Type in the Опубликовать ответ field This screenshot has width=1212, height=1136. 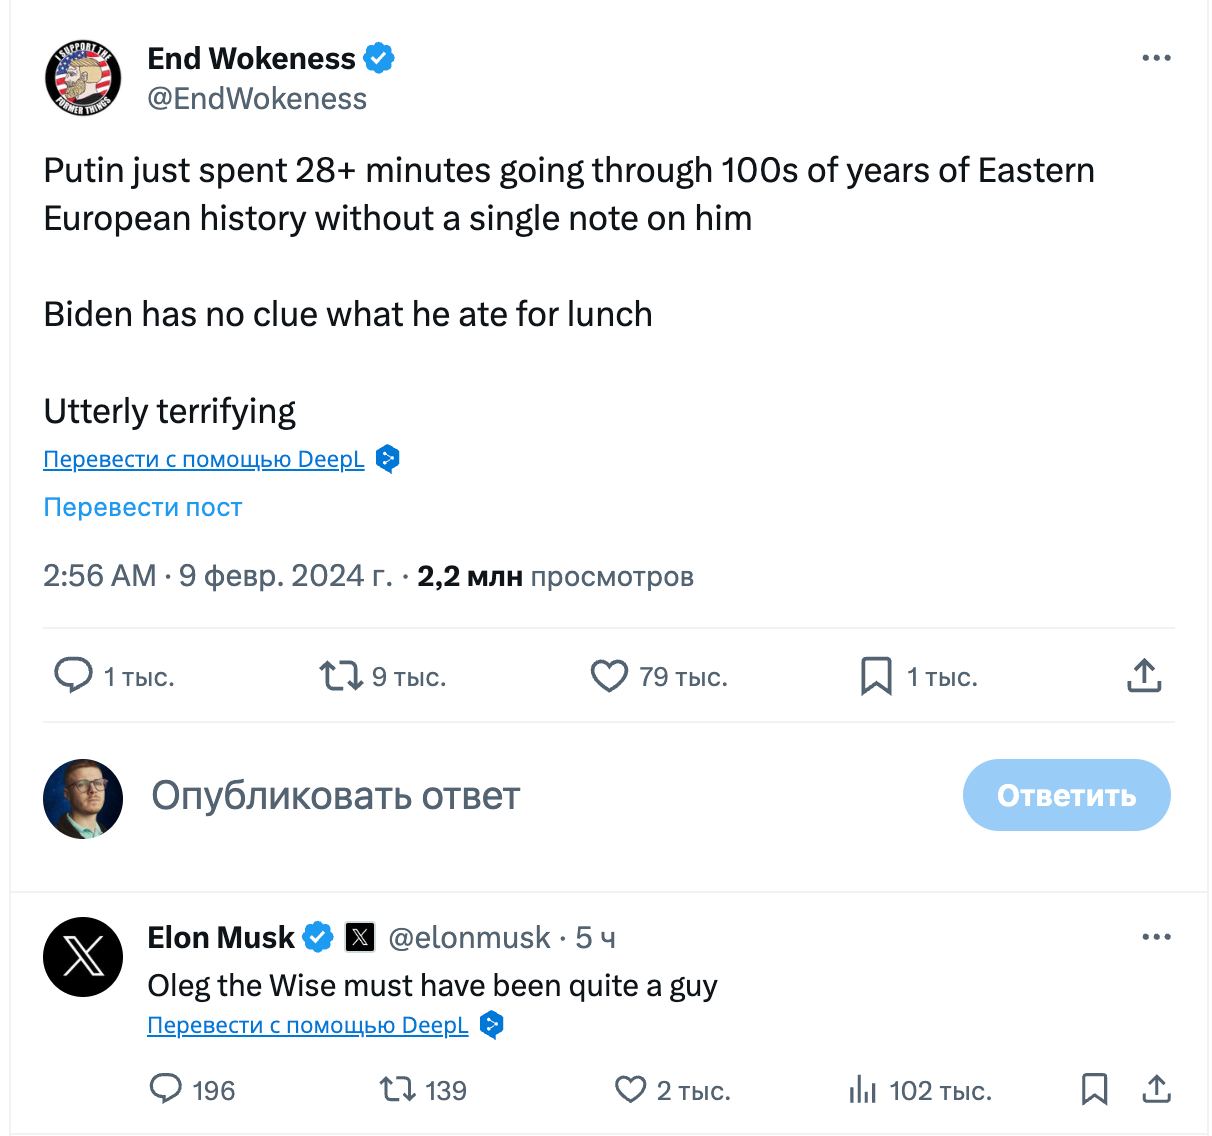[500, 796]
